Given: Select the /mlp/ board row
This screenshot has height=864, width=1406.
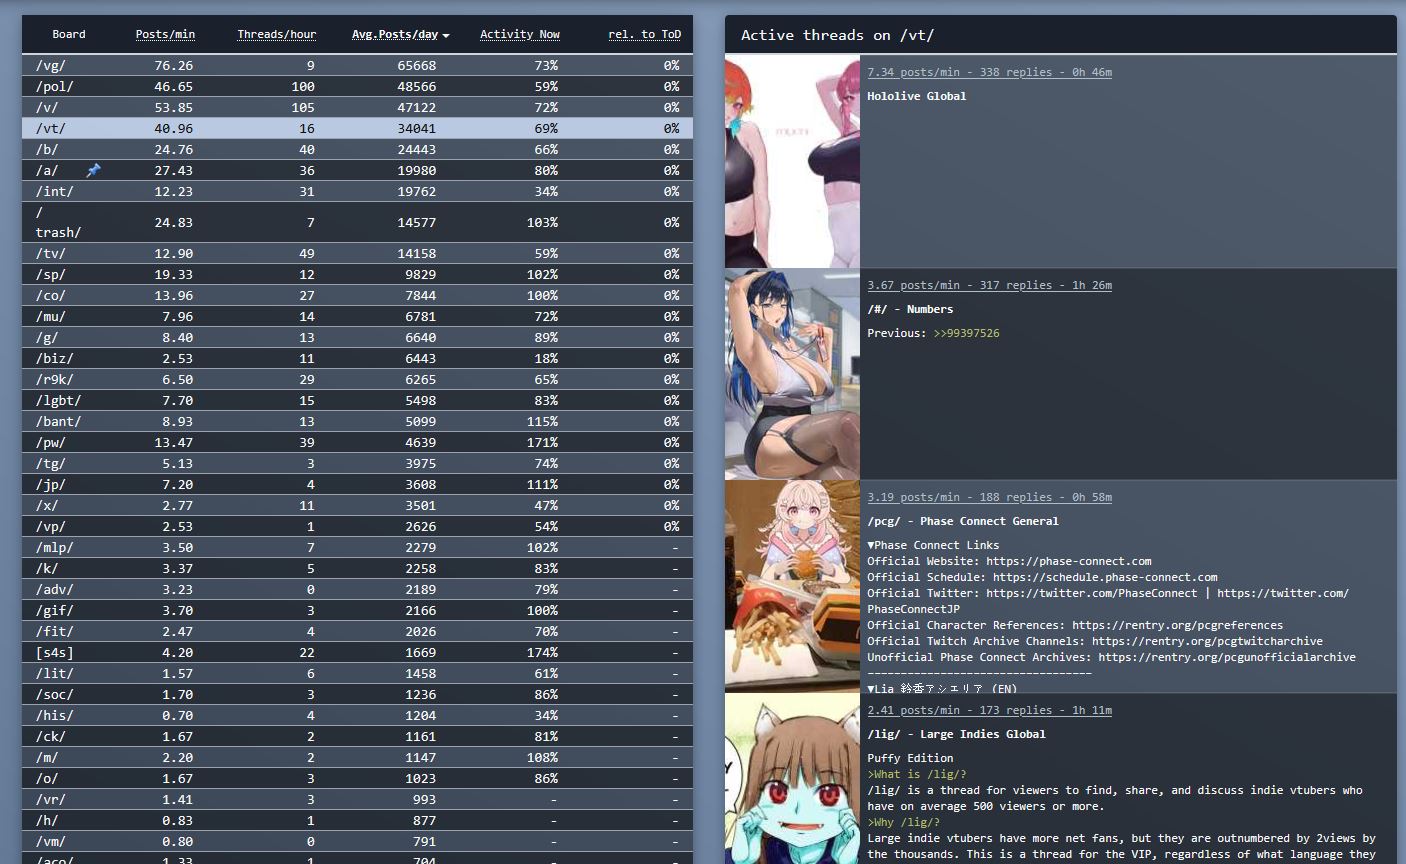Looking at the screenshot, I should click(357, 547).
